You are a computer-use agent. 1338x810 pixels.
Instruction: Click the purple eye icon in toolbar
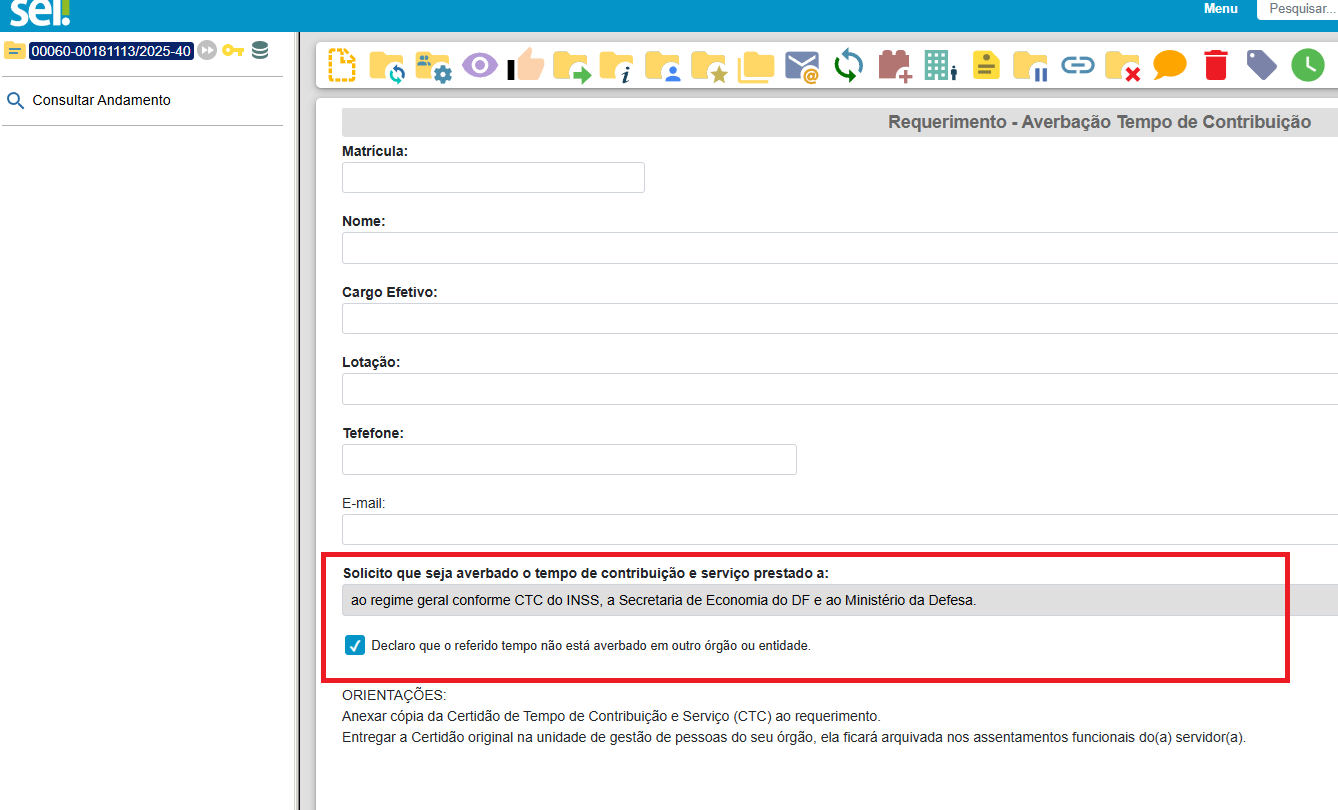479,66
